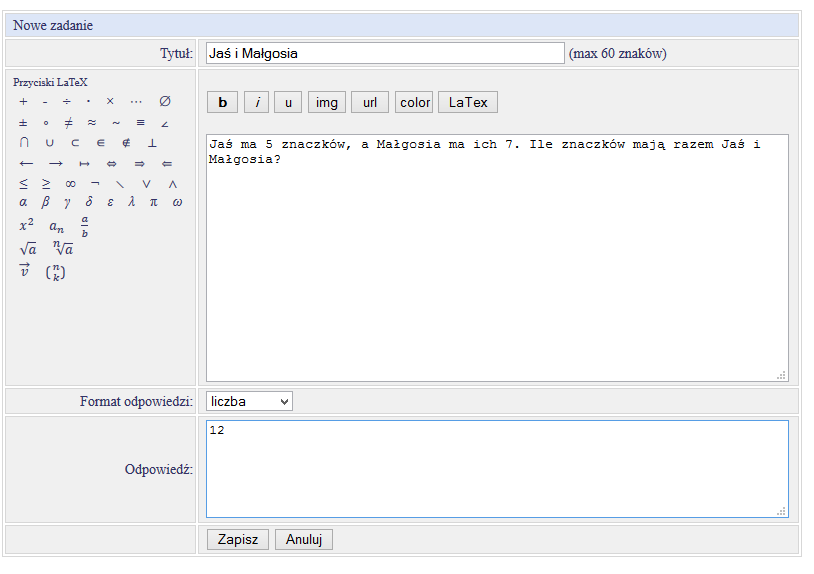Insert the square root of a symbol

coord(28,248)
